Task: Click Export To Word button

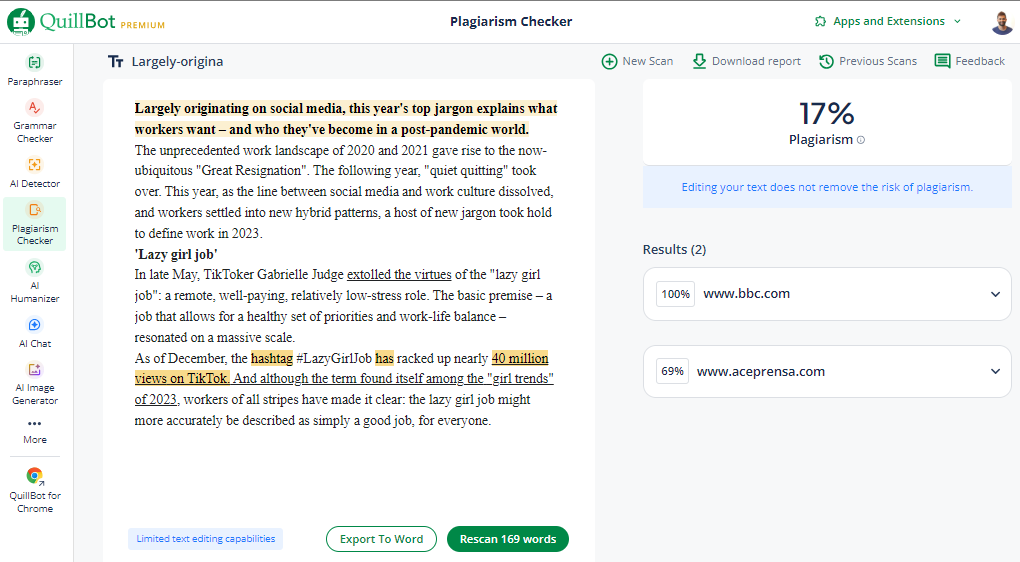Action: tap(381, 539)
